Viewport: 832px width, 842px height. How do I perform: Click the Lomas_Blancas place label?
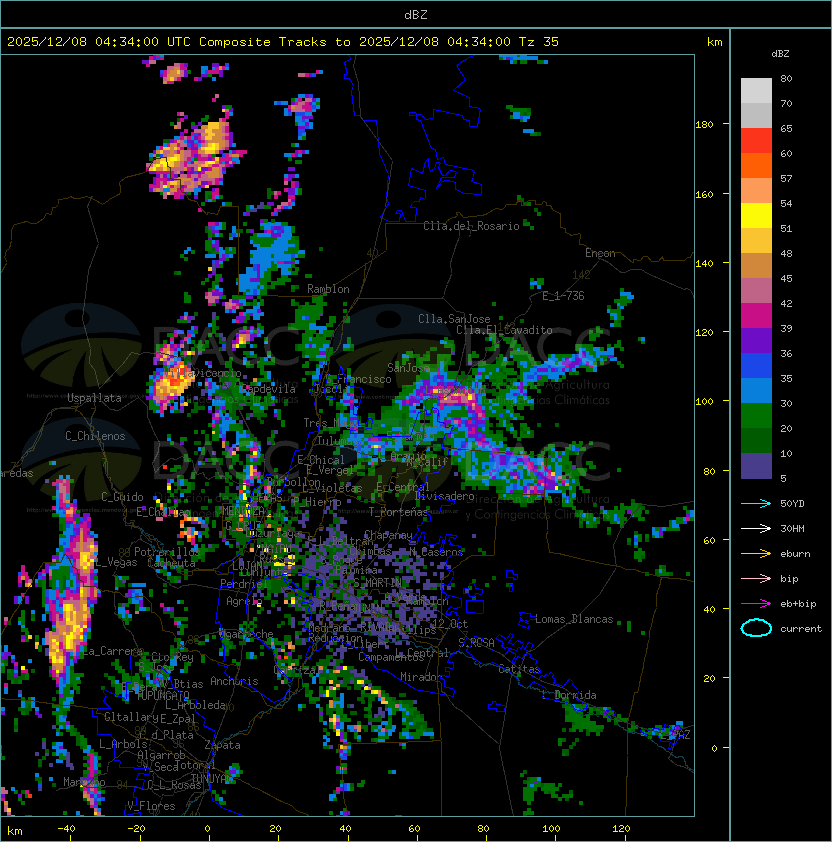coord(574,619)
